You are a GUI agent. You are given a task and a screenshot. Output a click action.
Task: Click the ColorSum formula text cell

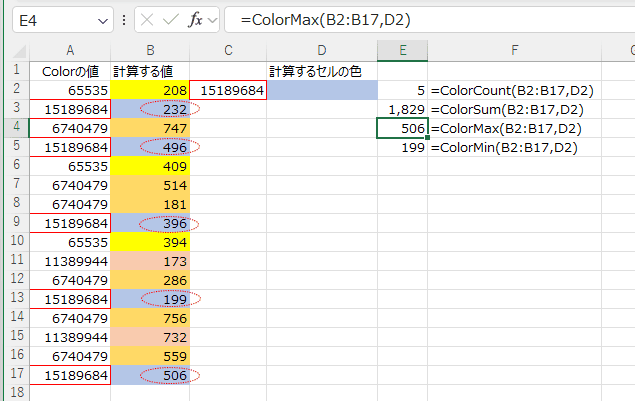508,109
